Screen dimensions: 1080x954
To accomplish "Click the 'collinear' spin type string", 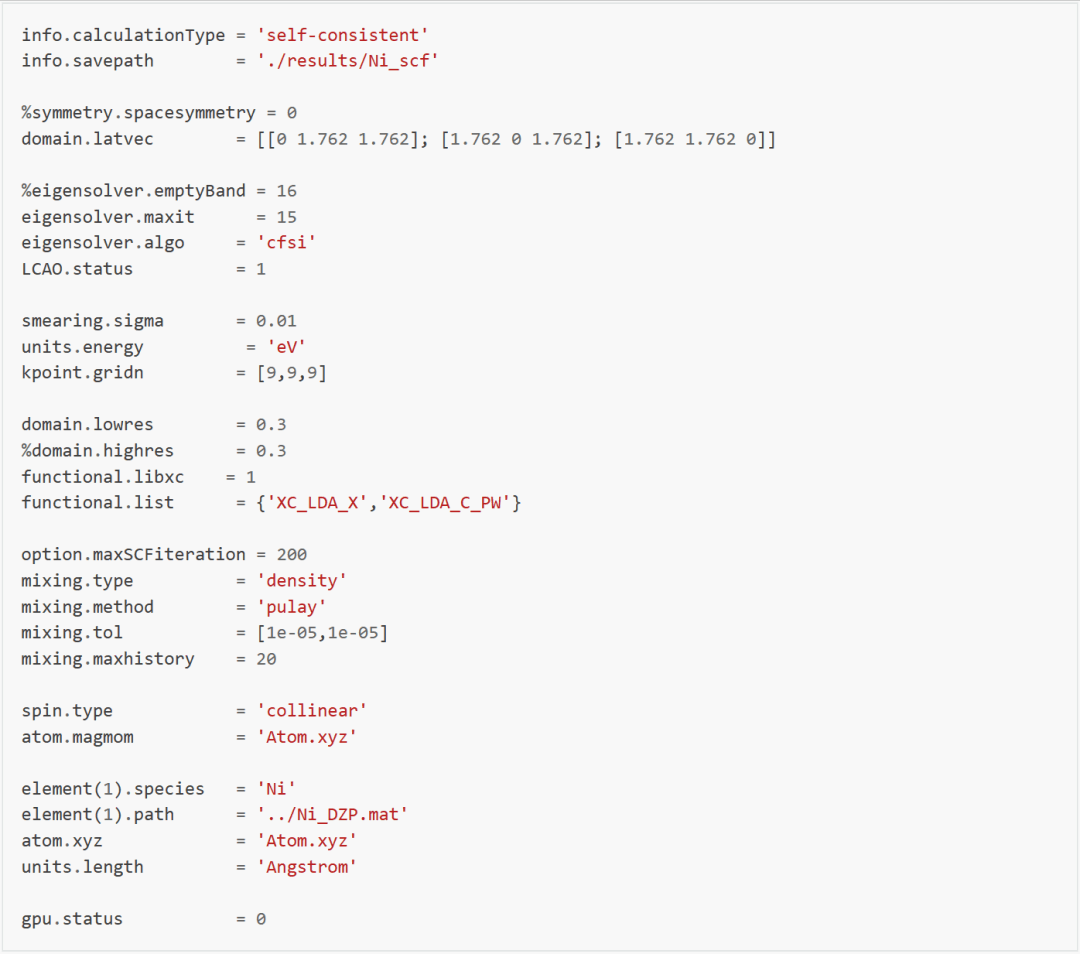I will 312,711.
